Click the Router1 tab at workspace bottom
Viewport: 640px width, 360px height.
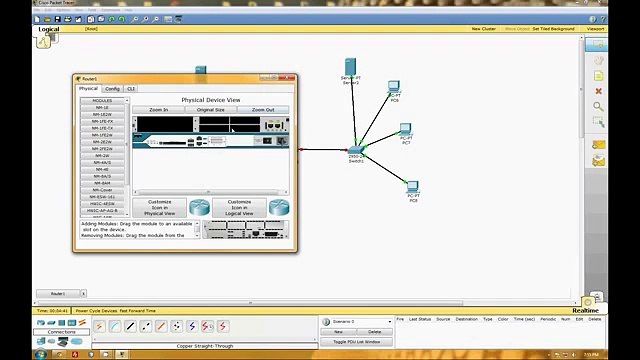(x=58, y=293)
